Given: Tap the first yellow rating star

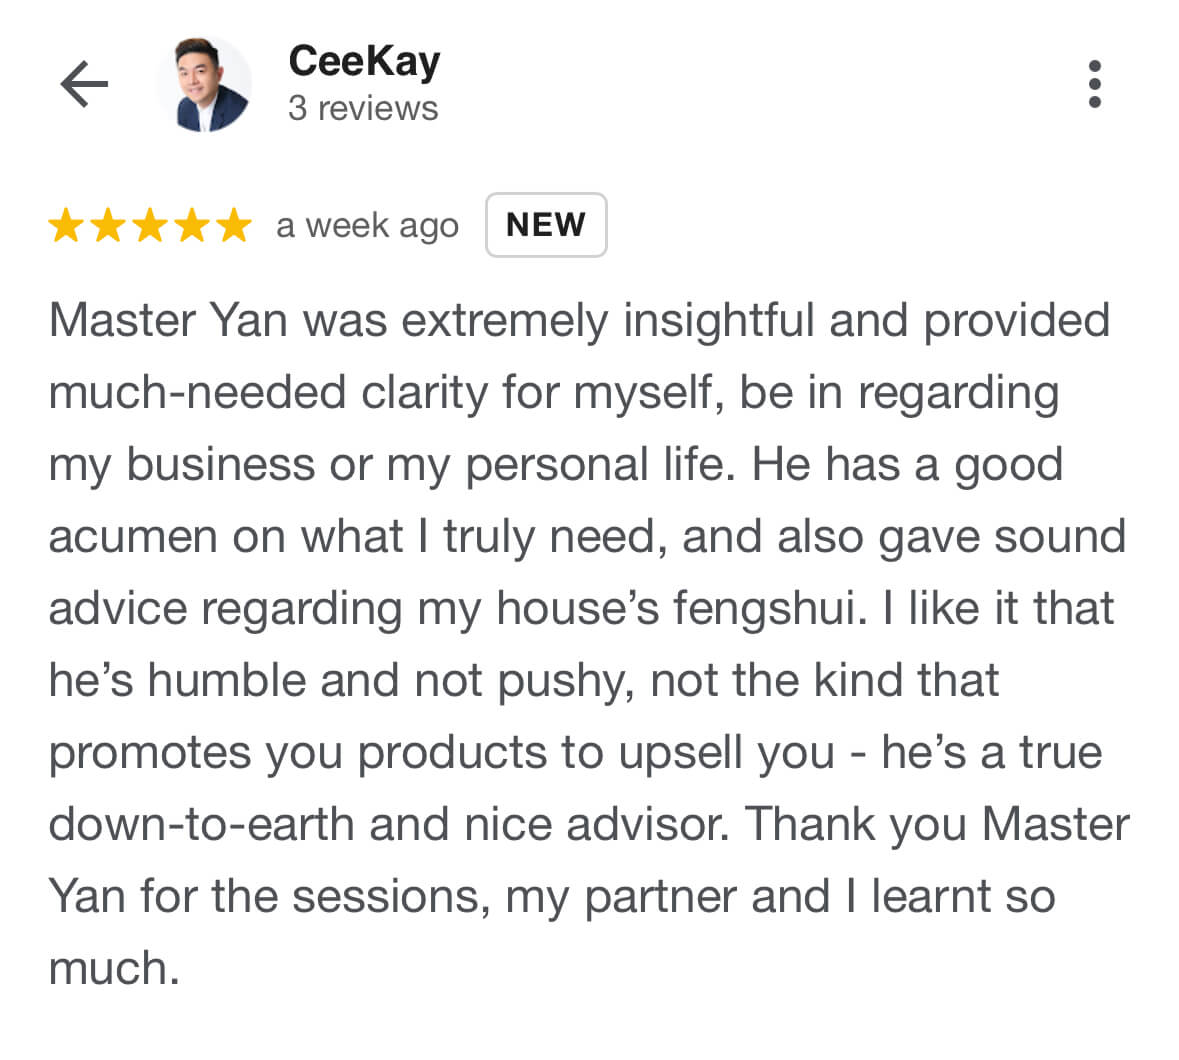Looking at the screenshot, I should click(x=66, y=225).
